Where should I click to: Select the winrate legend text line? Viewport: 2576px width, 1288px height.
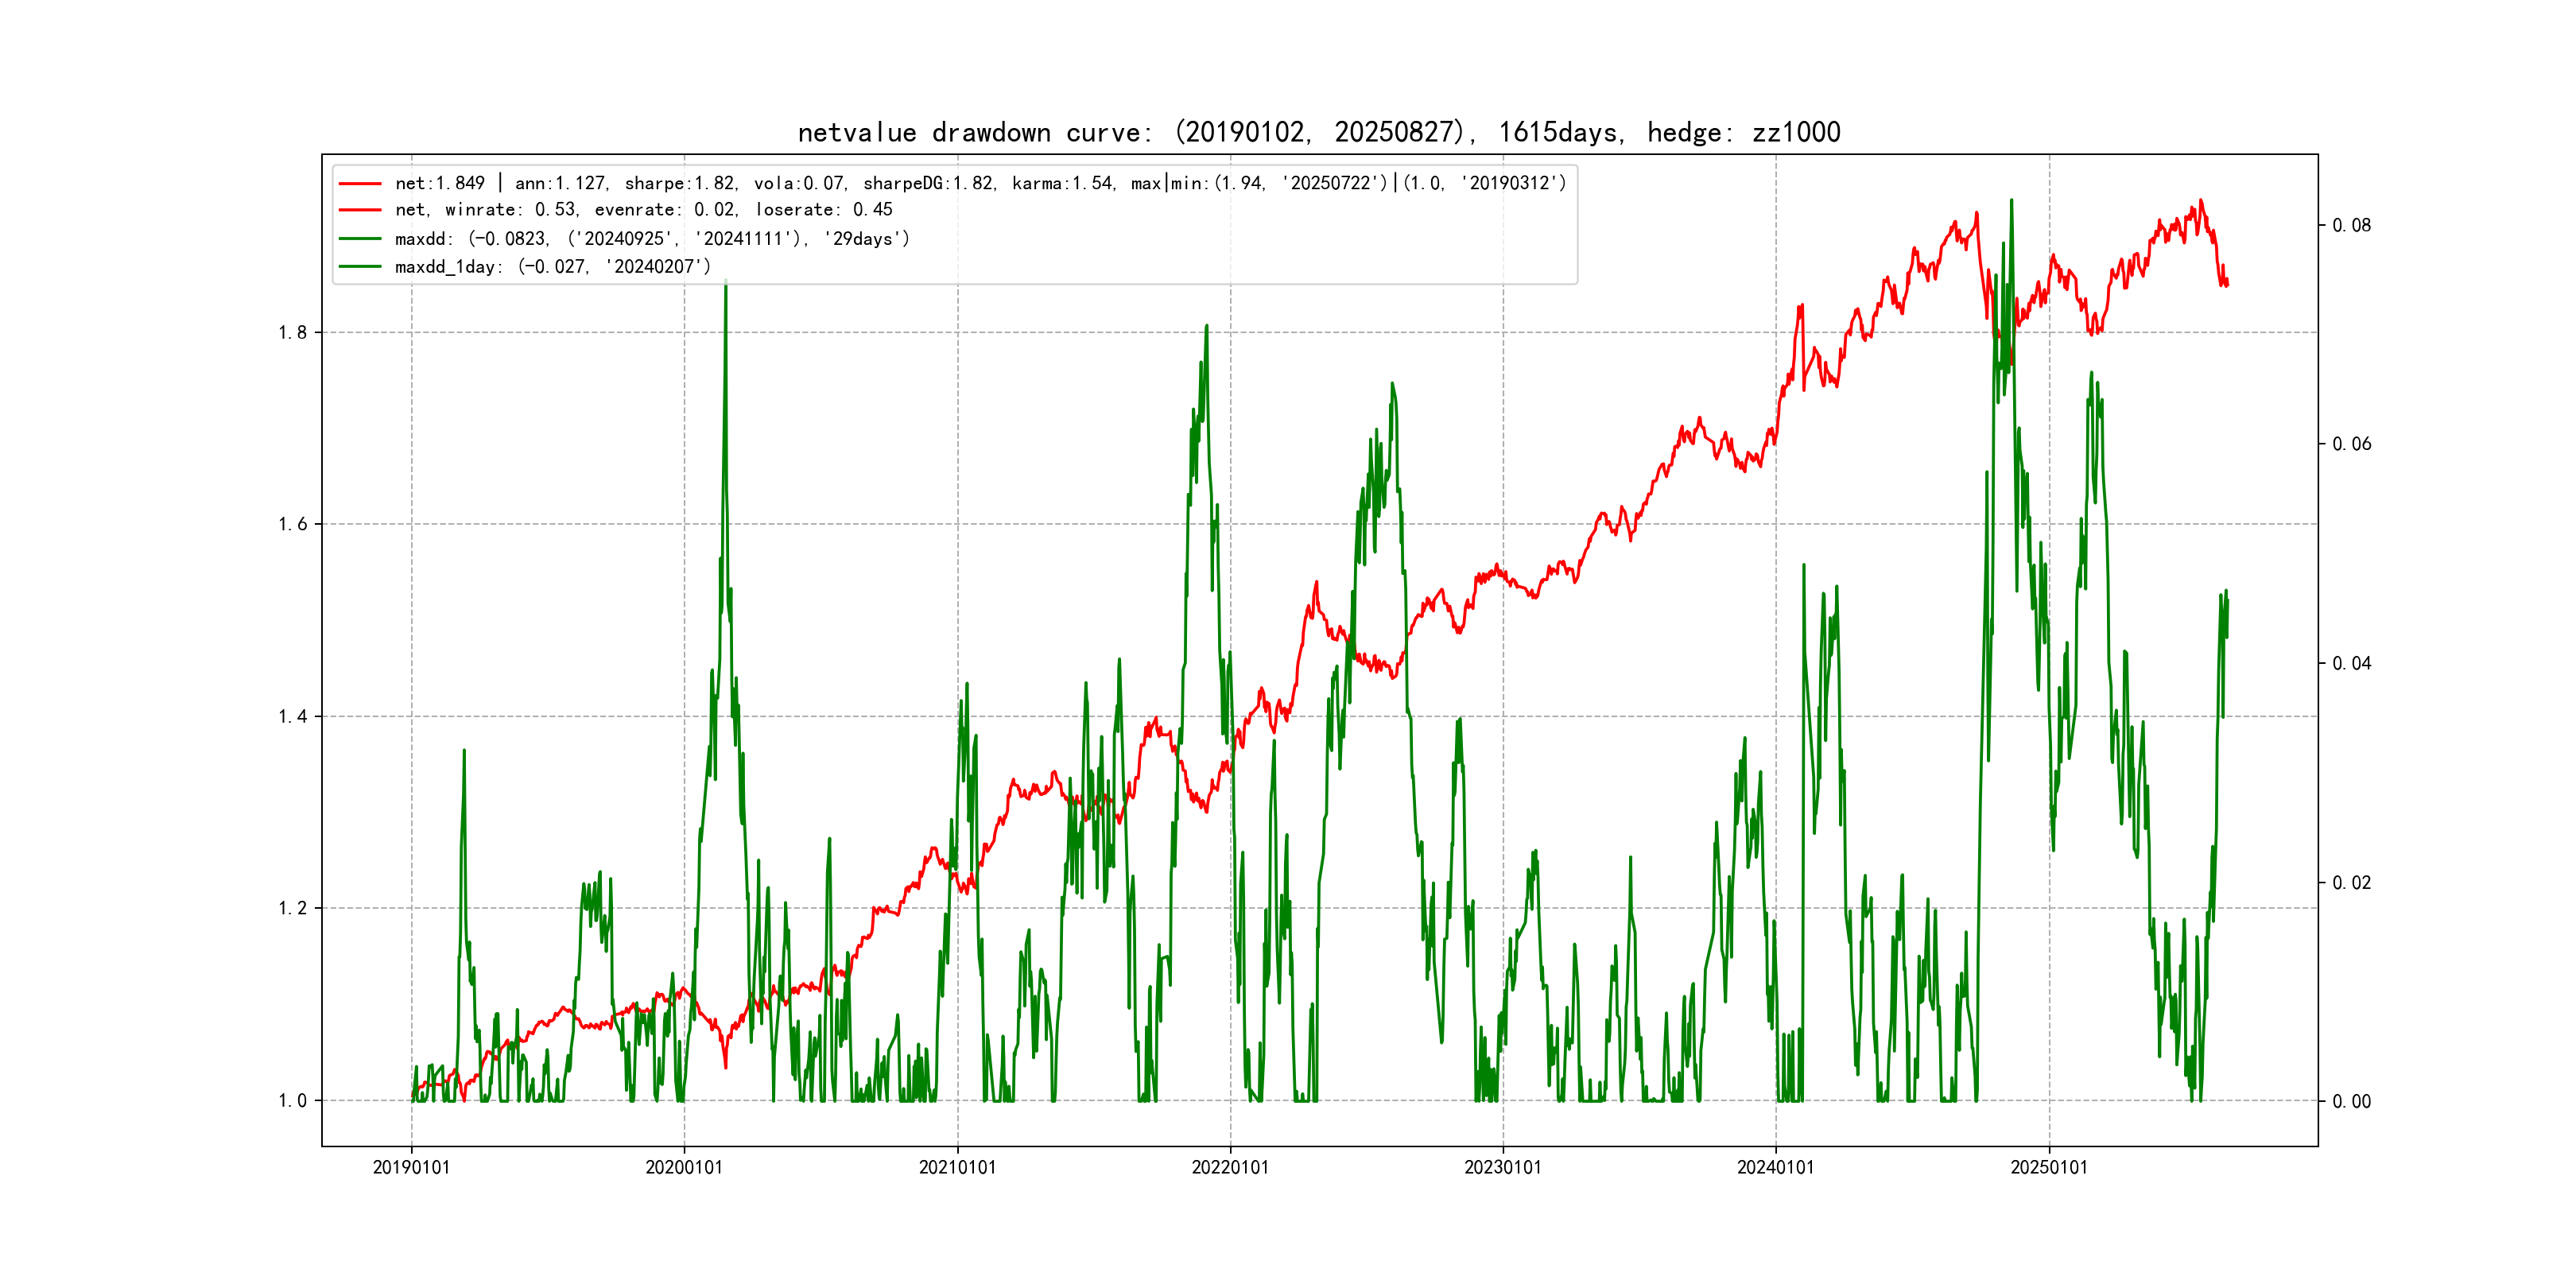pos(643,210)
